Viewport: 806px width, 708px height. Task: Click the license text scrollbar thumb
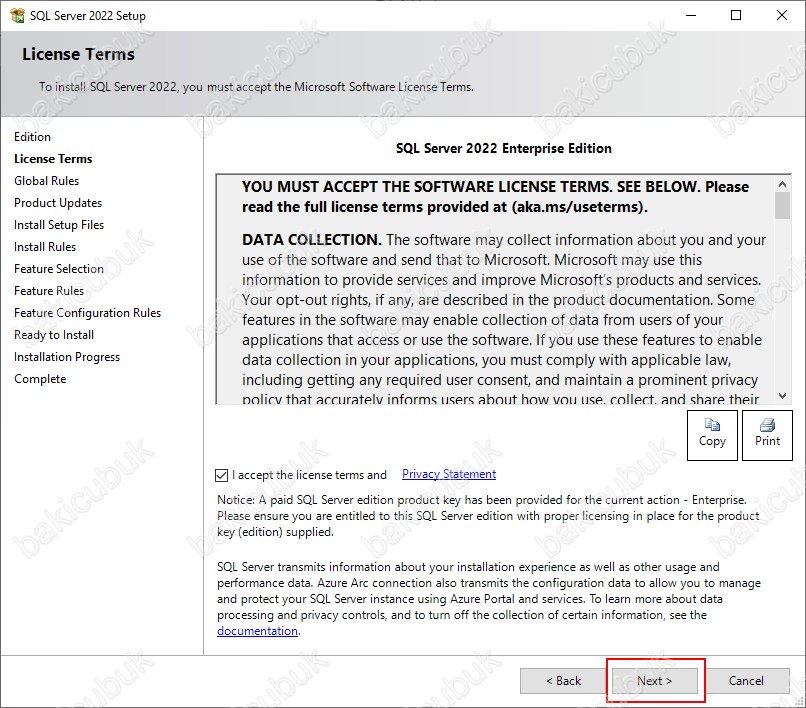click(782, 206)
